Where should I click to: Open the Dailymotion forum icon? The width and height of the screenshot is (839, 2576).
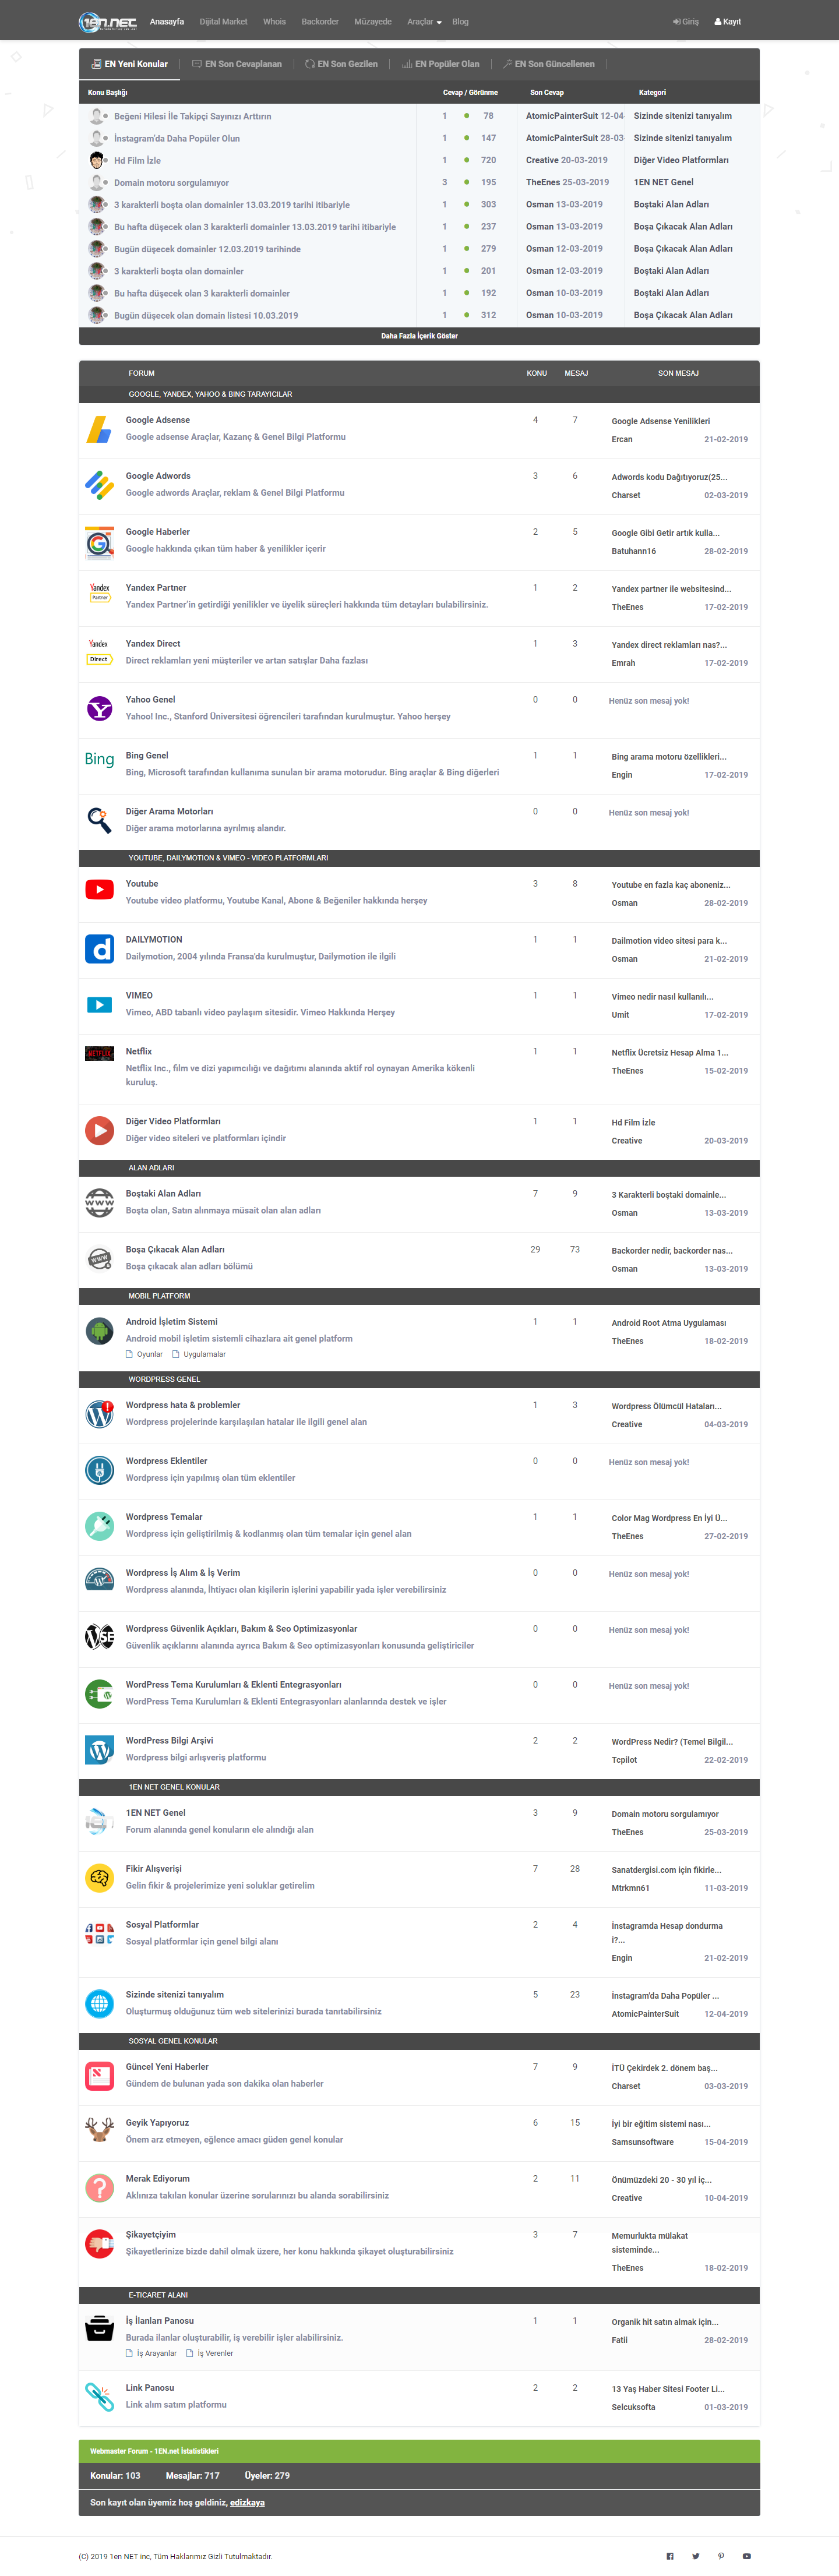[99, 949]
